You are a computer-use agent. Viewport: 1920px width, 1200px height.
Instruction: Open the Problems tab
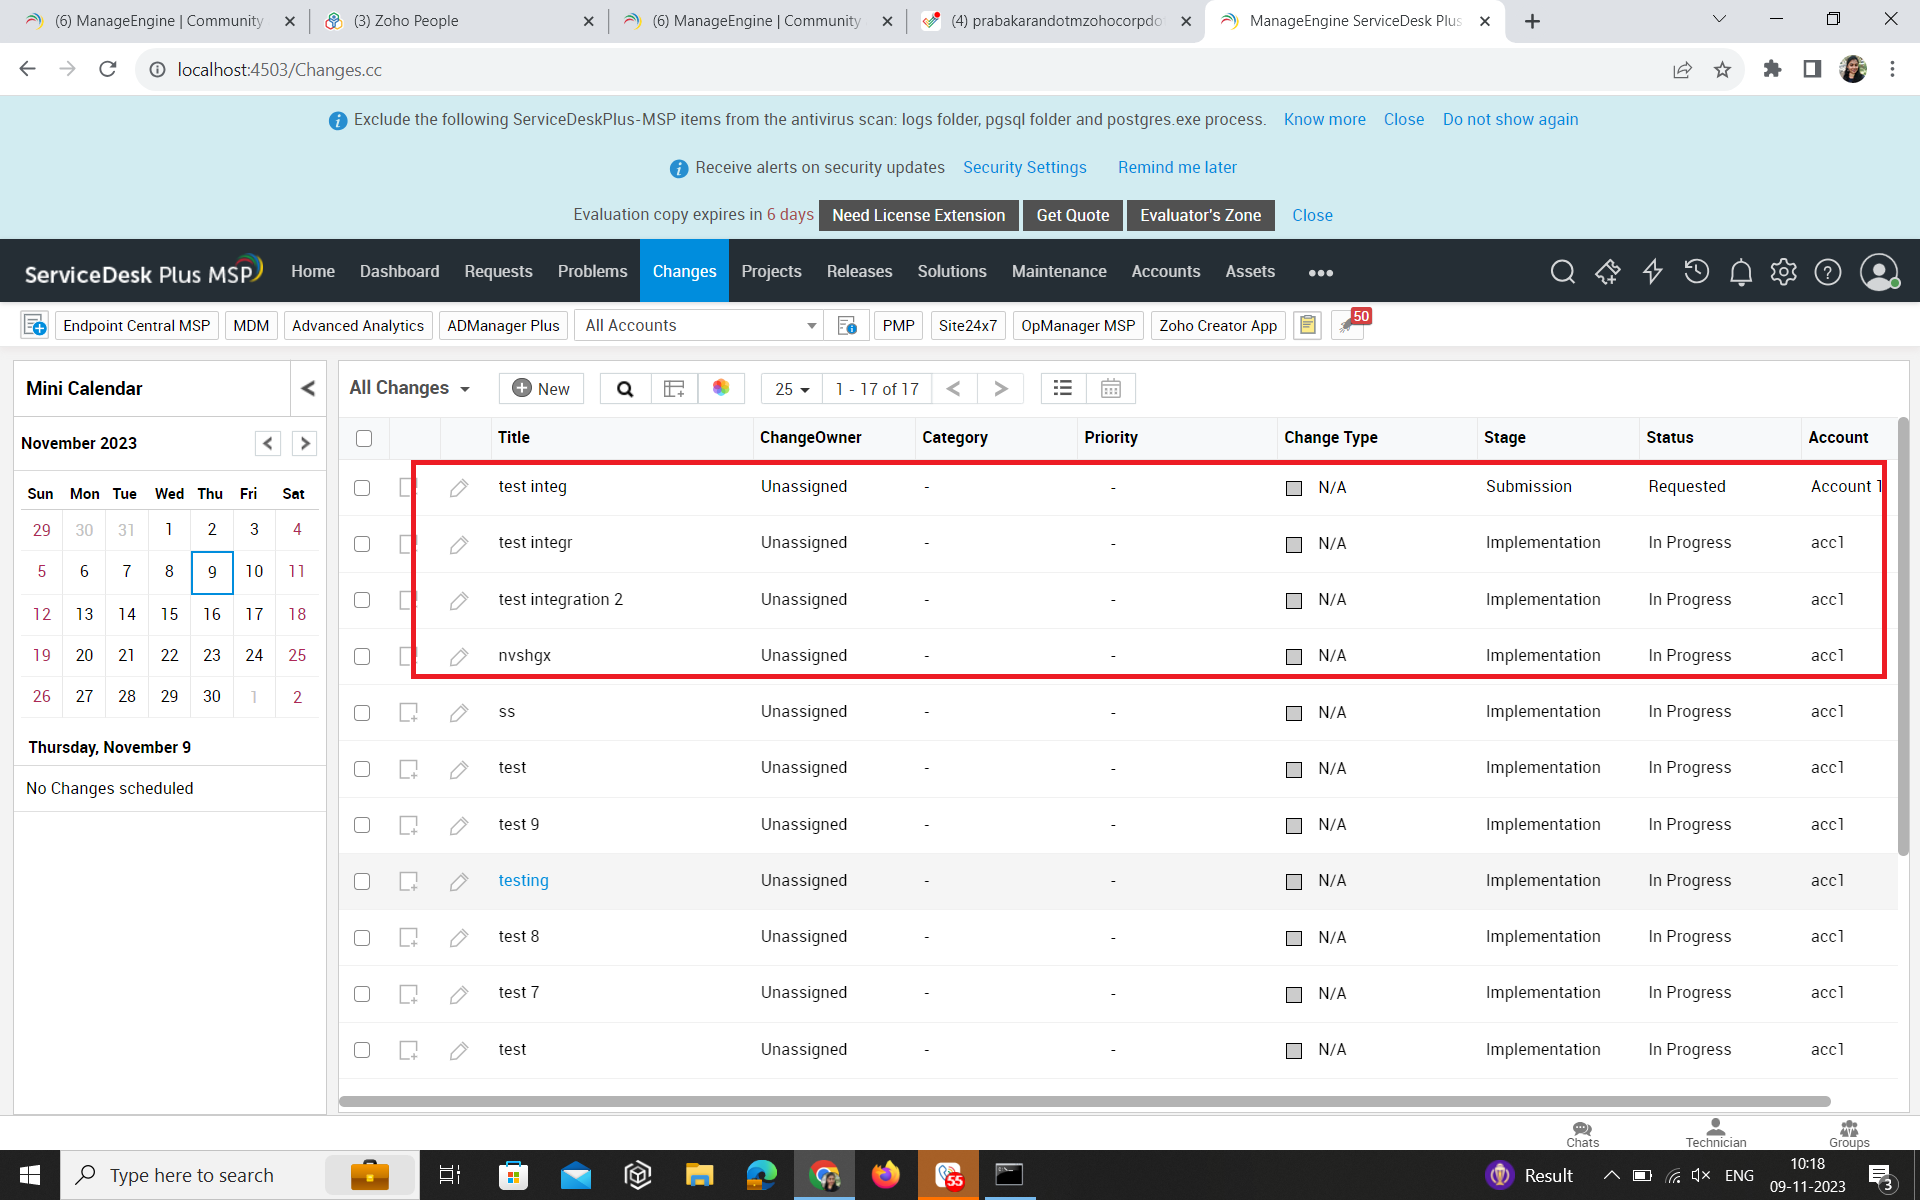(x=592, y=272)
